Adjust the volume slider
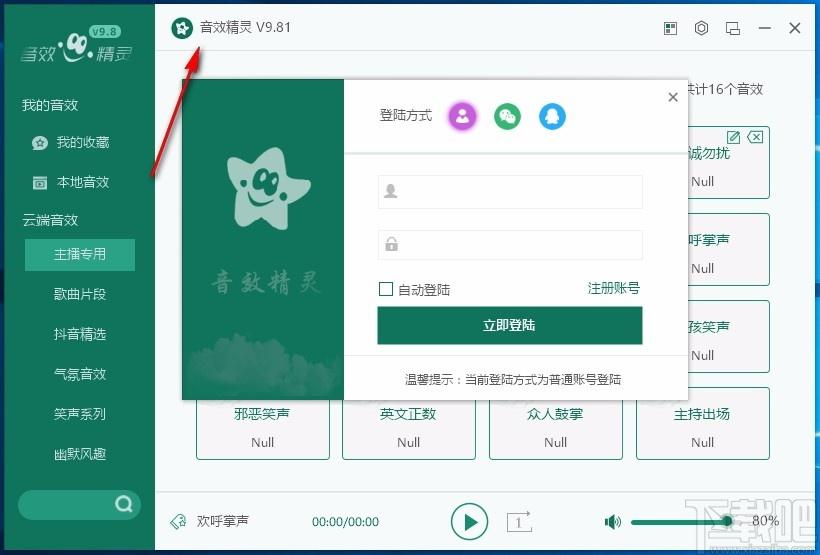The image size is (820, 555). pos(681,522)
